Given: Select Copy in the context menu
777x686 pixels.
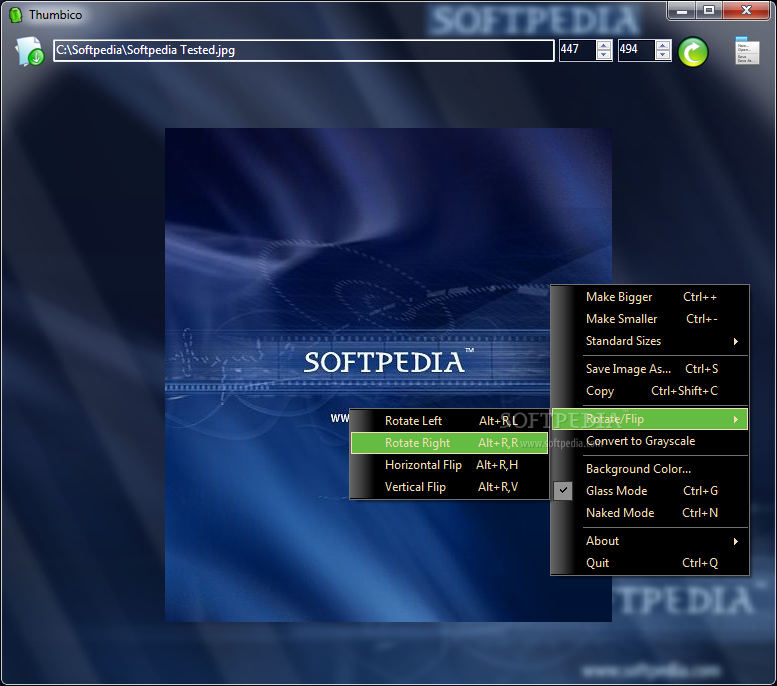Looking at the screenshot, I should point(650,391).
